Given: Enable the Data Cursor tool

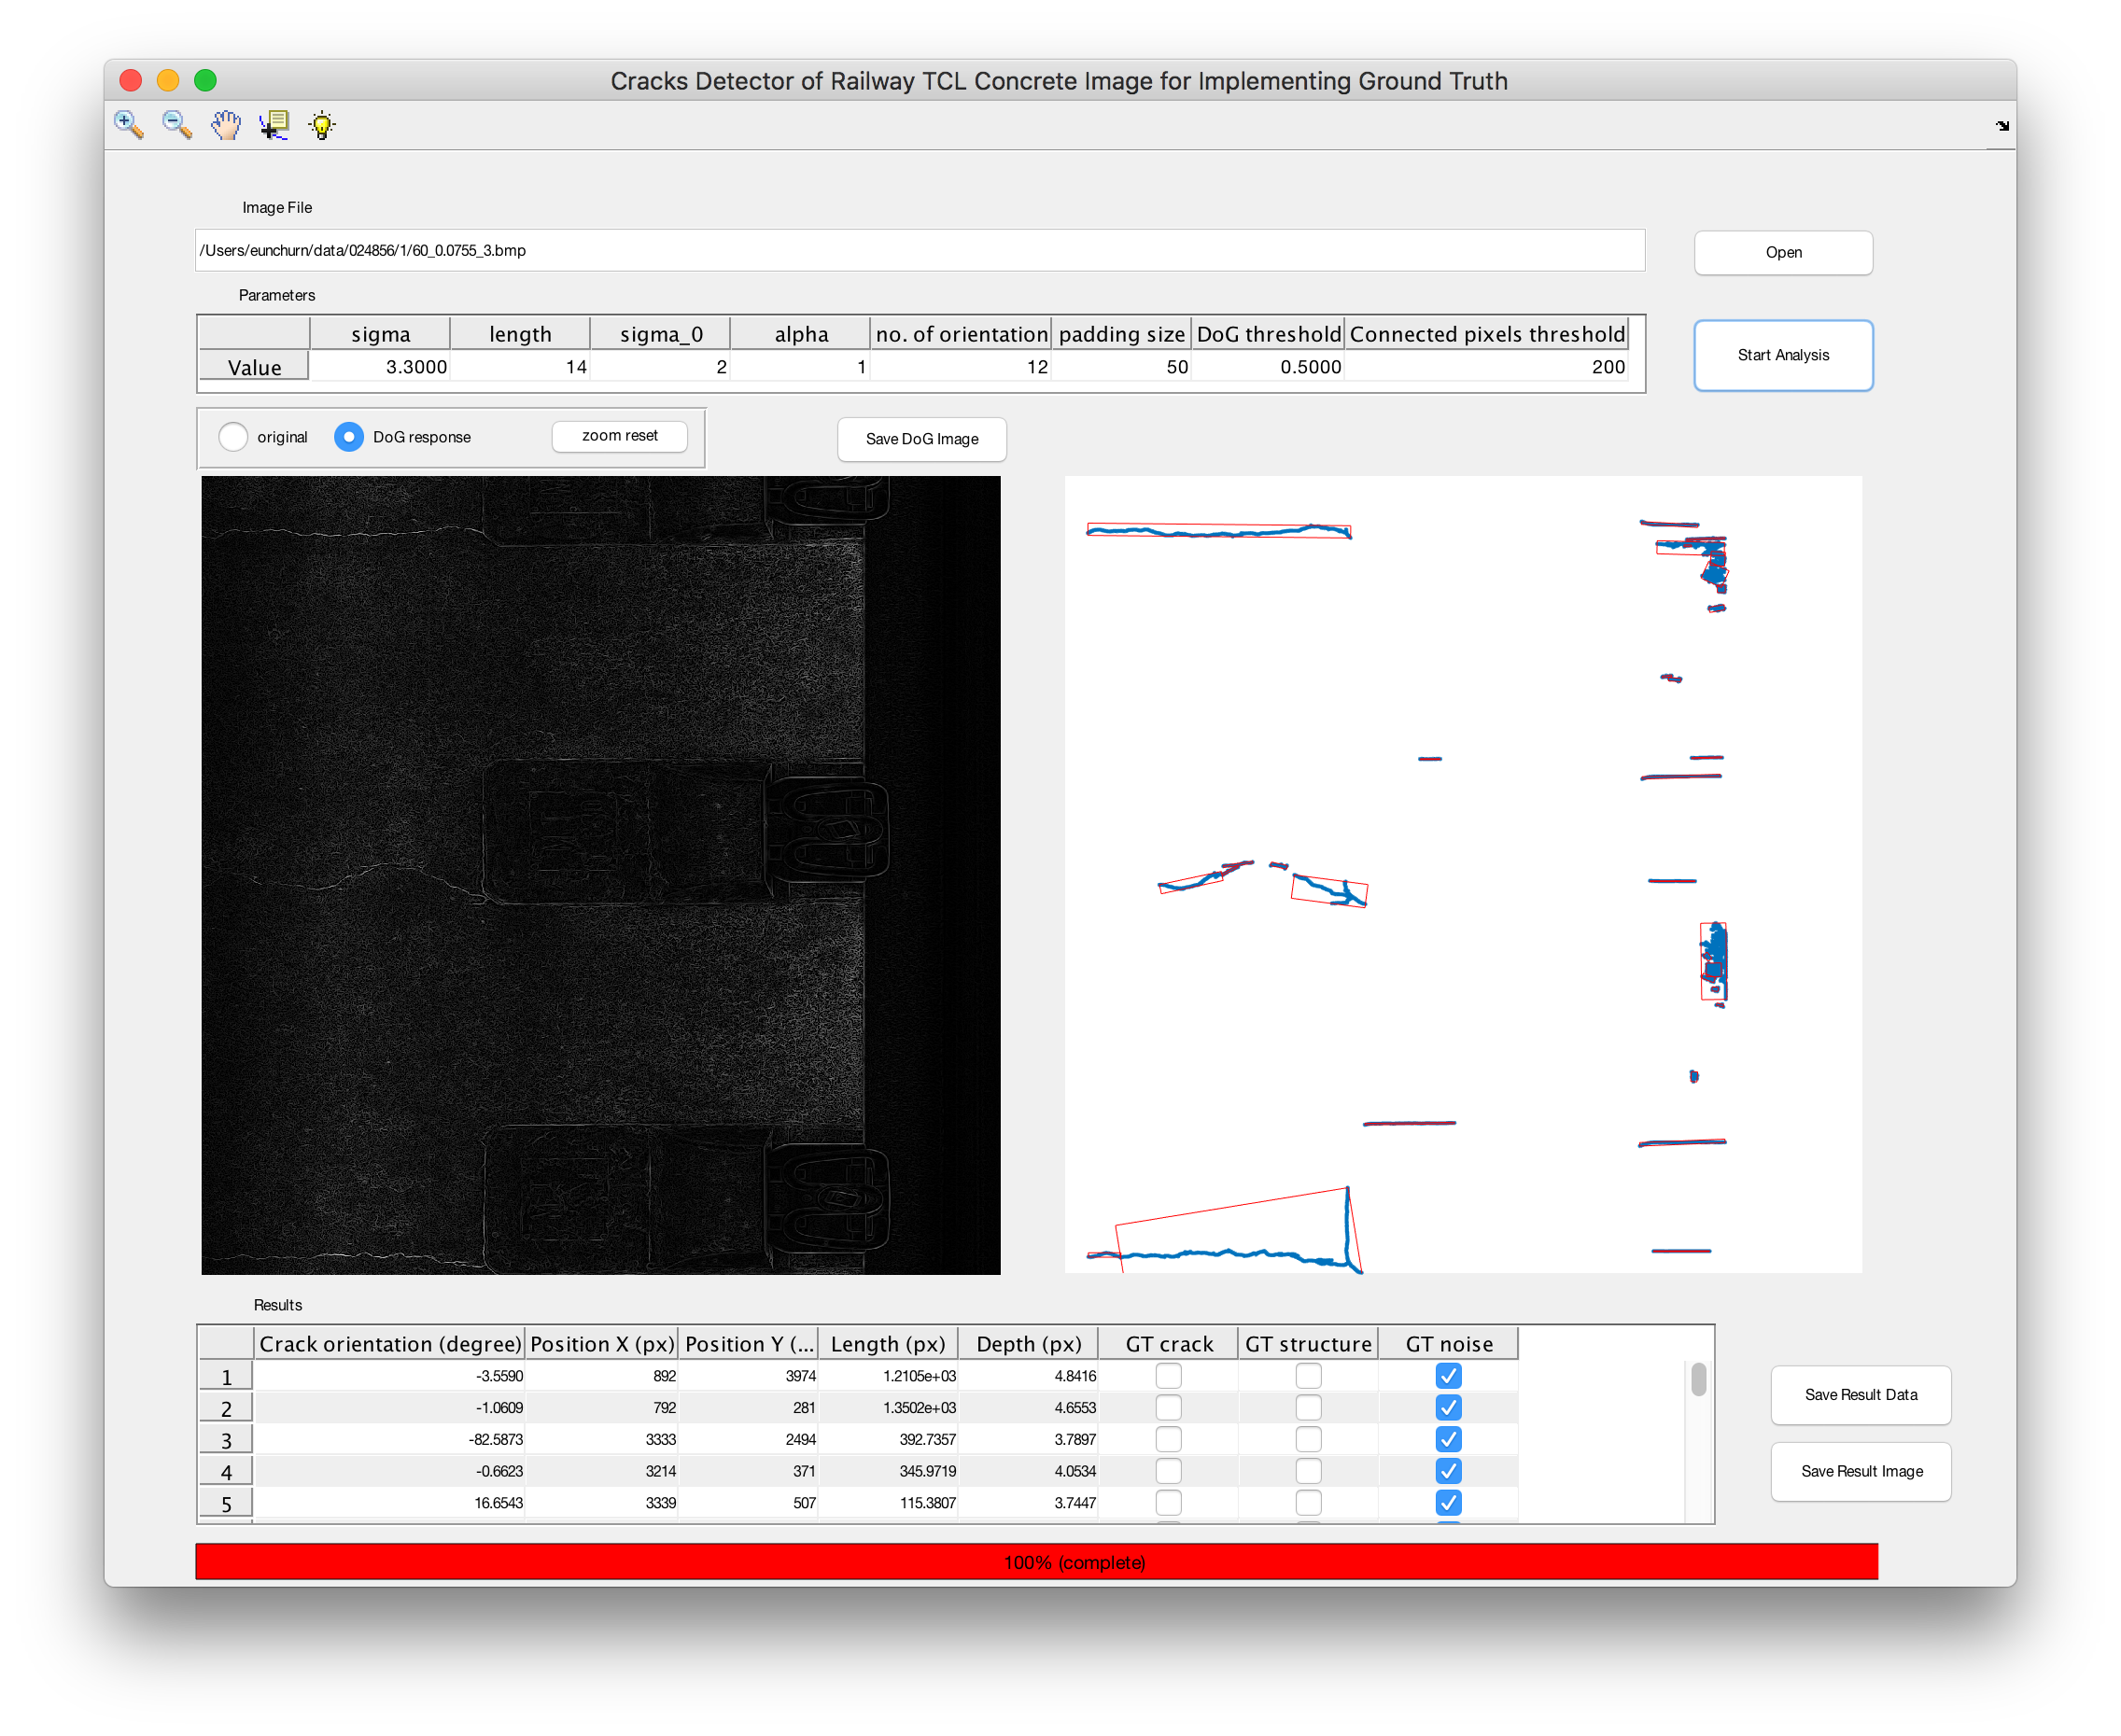Looking at the screenshot, I should (274, 125).
